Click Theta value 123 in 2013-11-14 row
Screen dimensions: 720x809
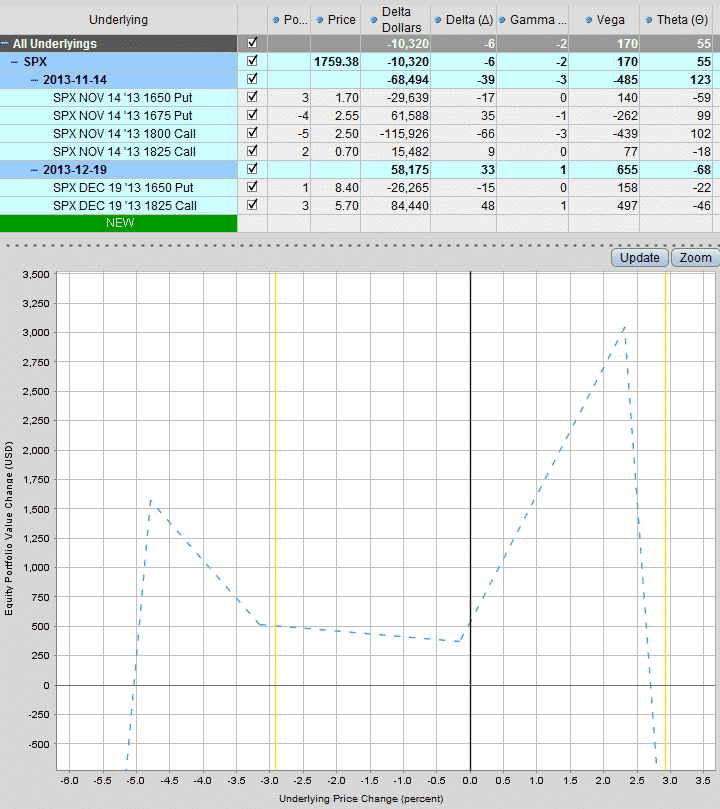(700, 80)
